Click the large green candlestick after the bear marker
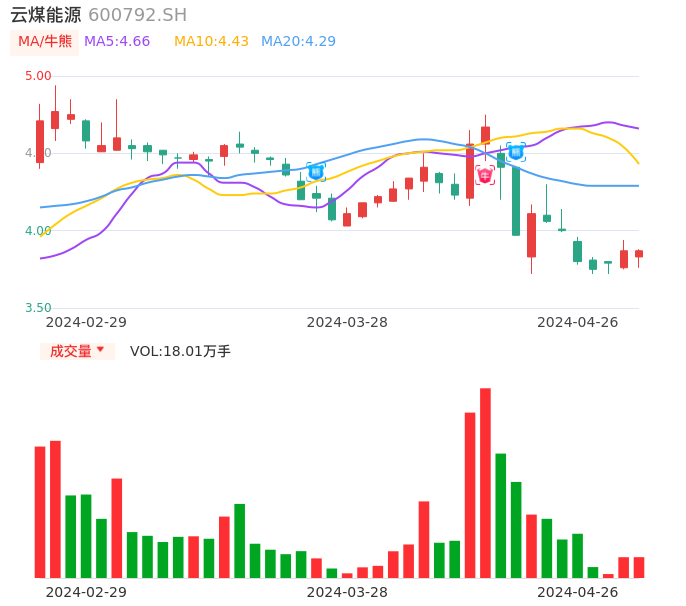This screenshot has width=686, height=606. (x=516, y=200)
